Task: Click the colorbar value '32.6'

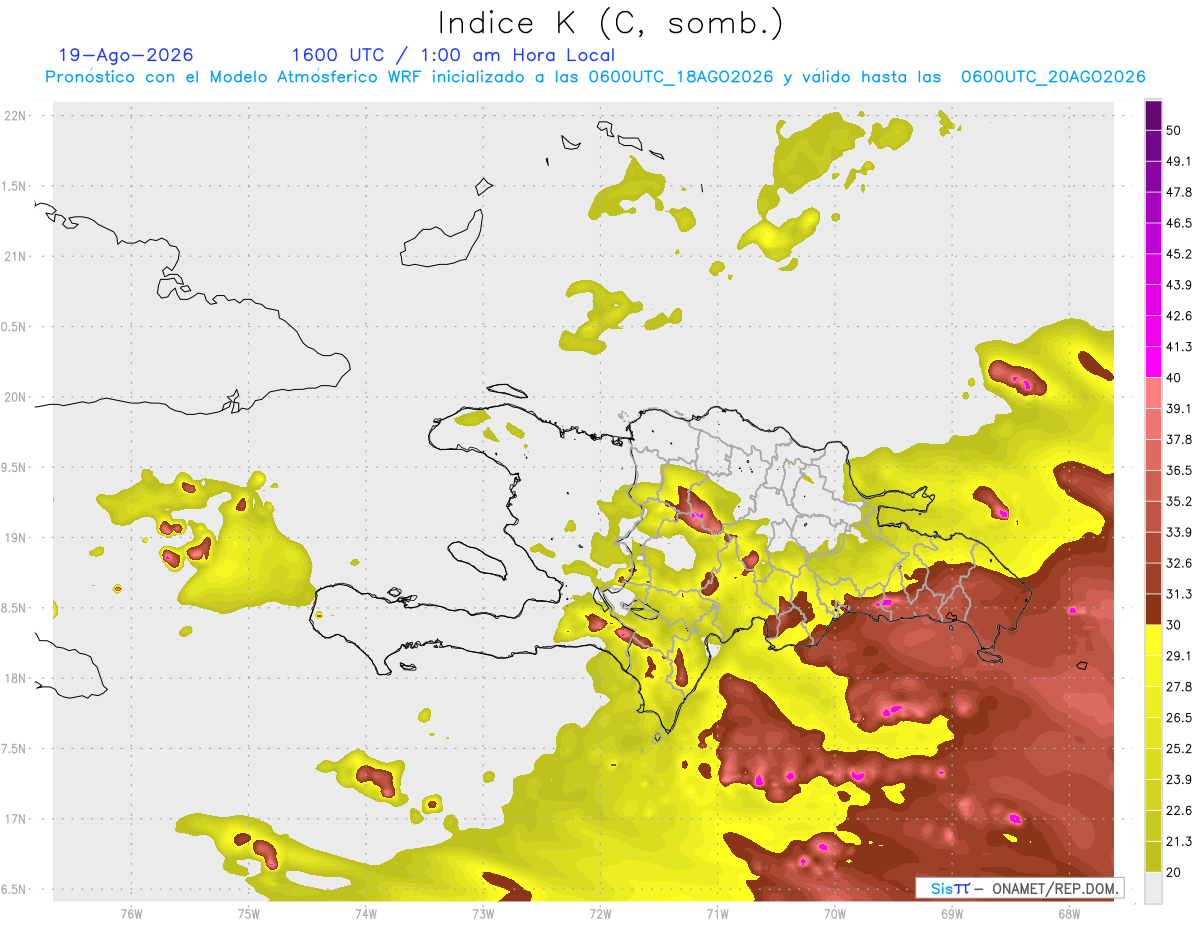Action: (x=1179, y=563)
